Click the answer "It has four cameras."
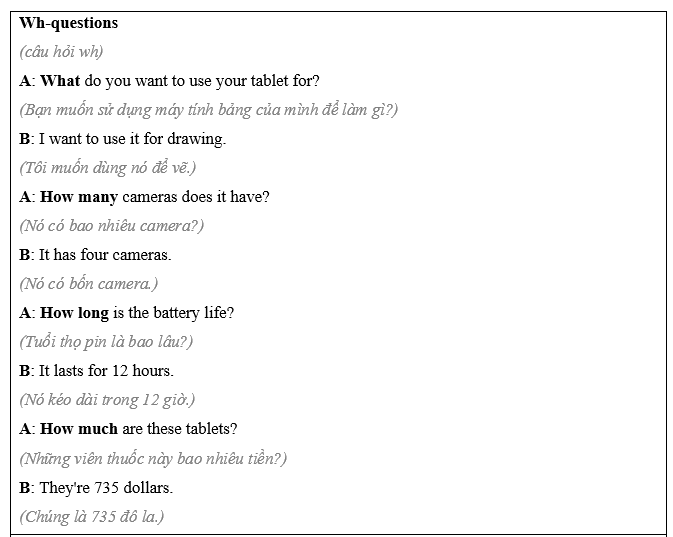The width and height of the screenshot is (673, 537). pyautogui.click(x=105, y=254)
